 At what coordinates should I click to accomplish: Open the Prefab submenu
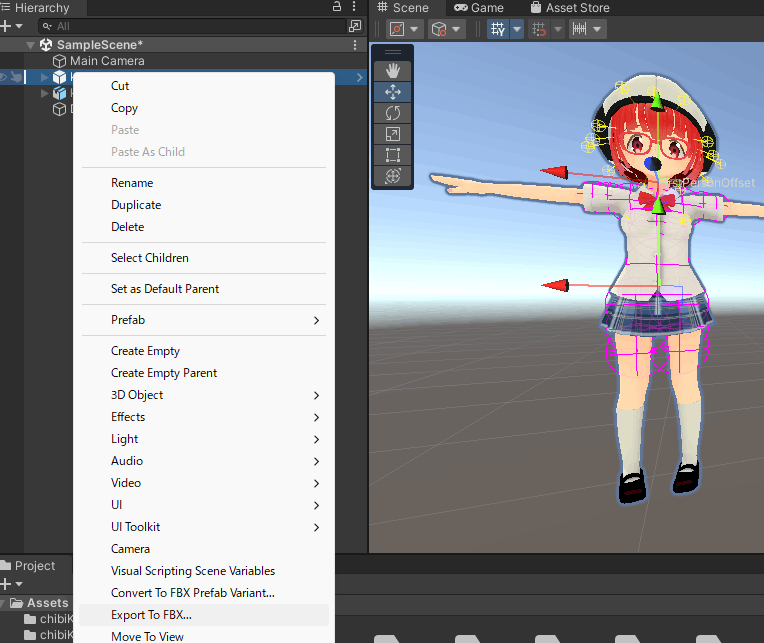pyautogui.click(x=204, y=320)
